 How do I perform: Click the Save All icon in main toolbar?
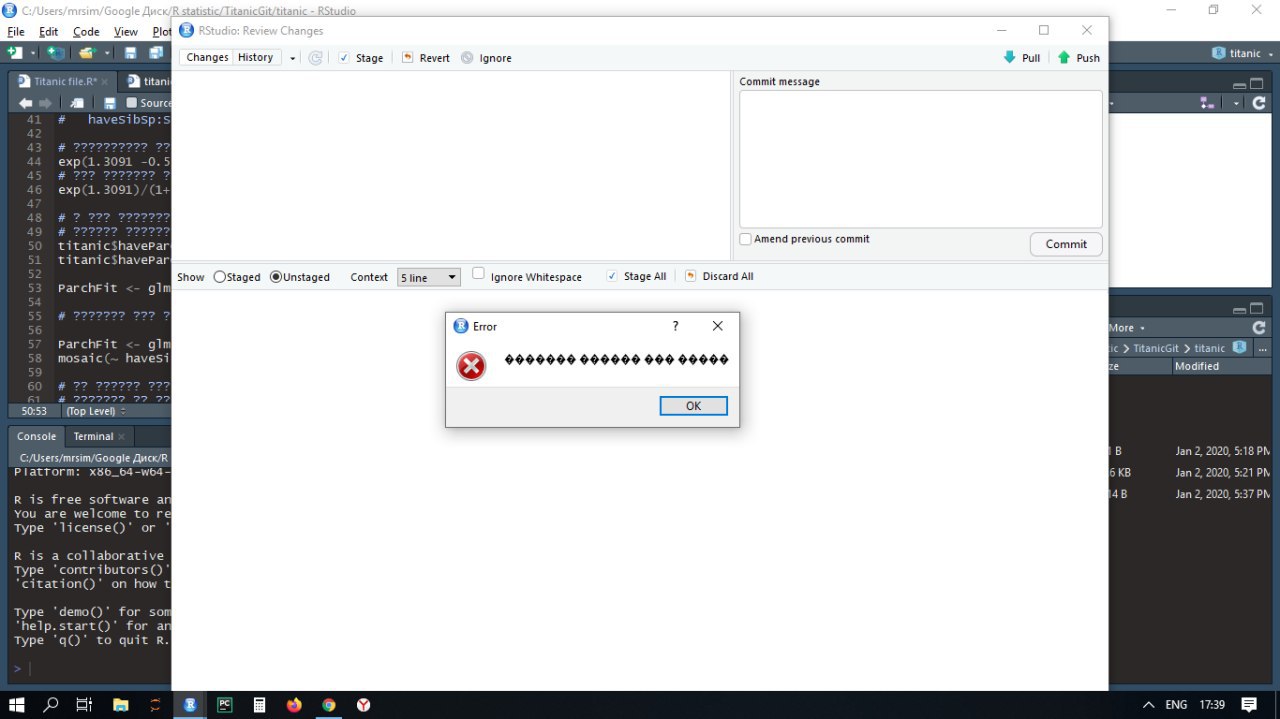(156, 52)
